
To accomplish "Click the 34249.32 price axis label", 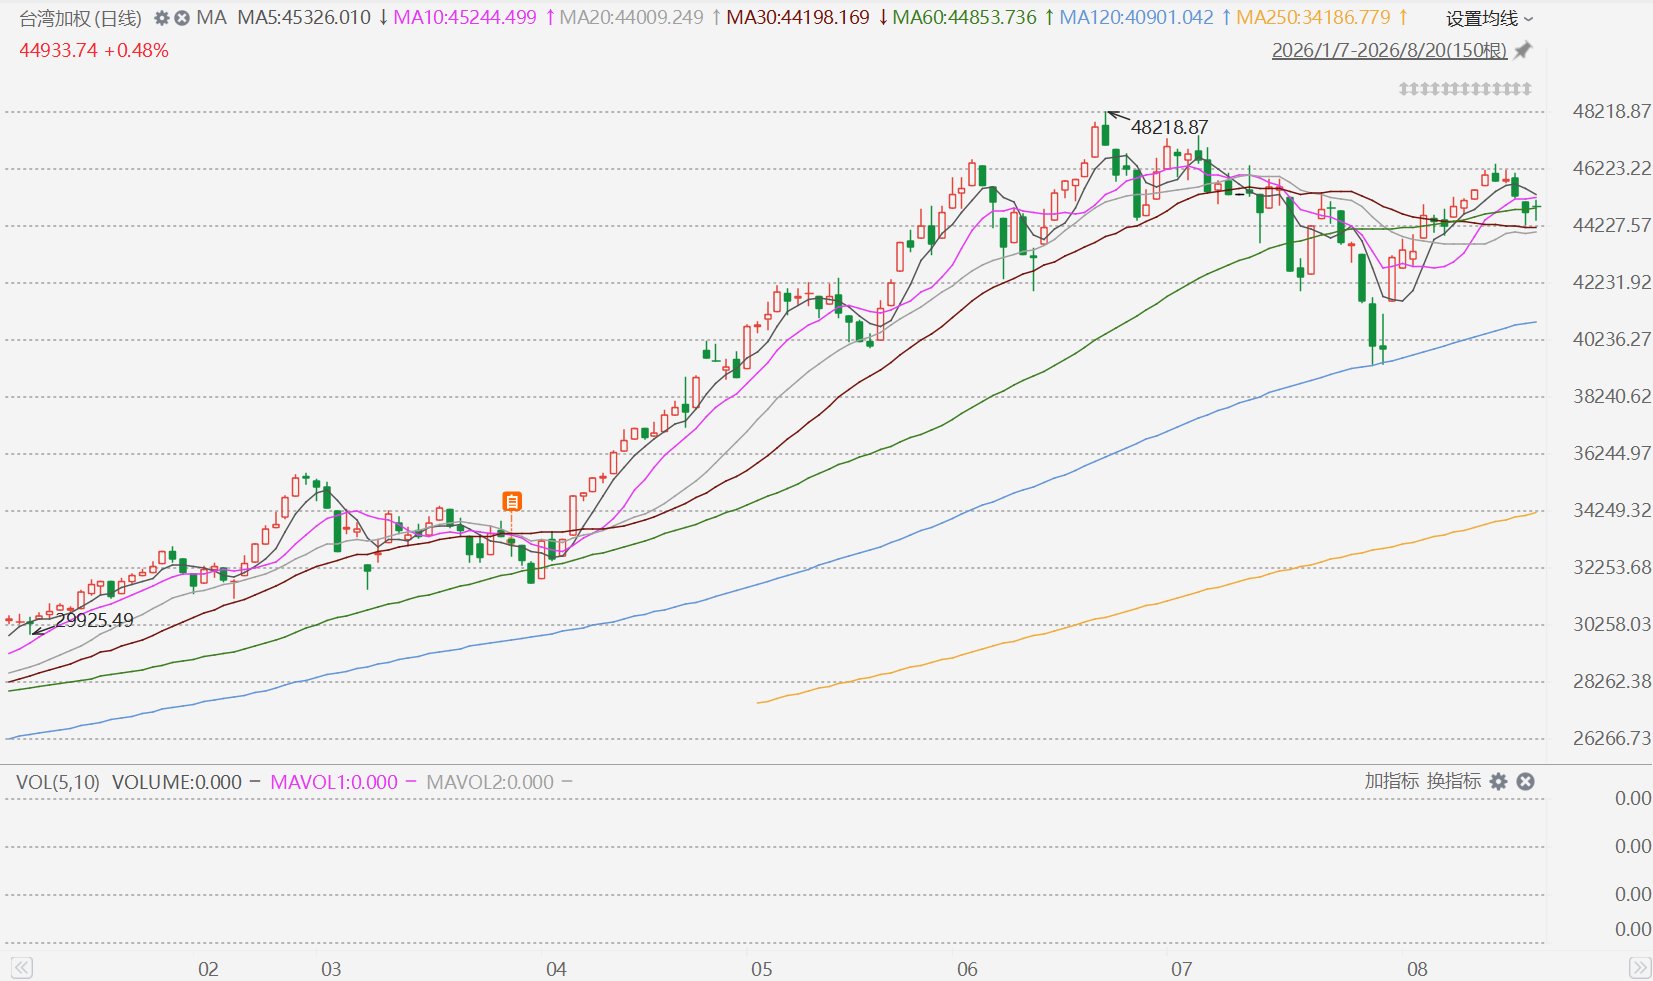I will pos(1612,510).
